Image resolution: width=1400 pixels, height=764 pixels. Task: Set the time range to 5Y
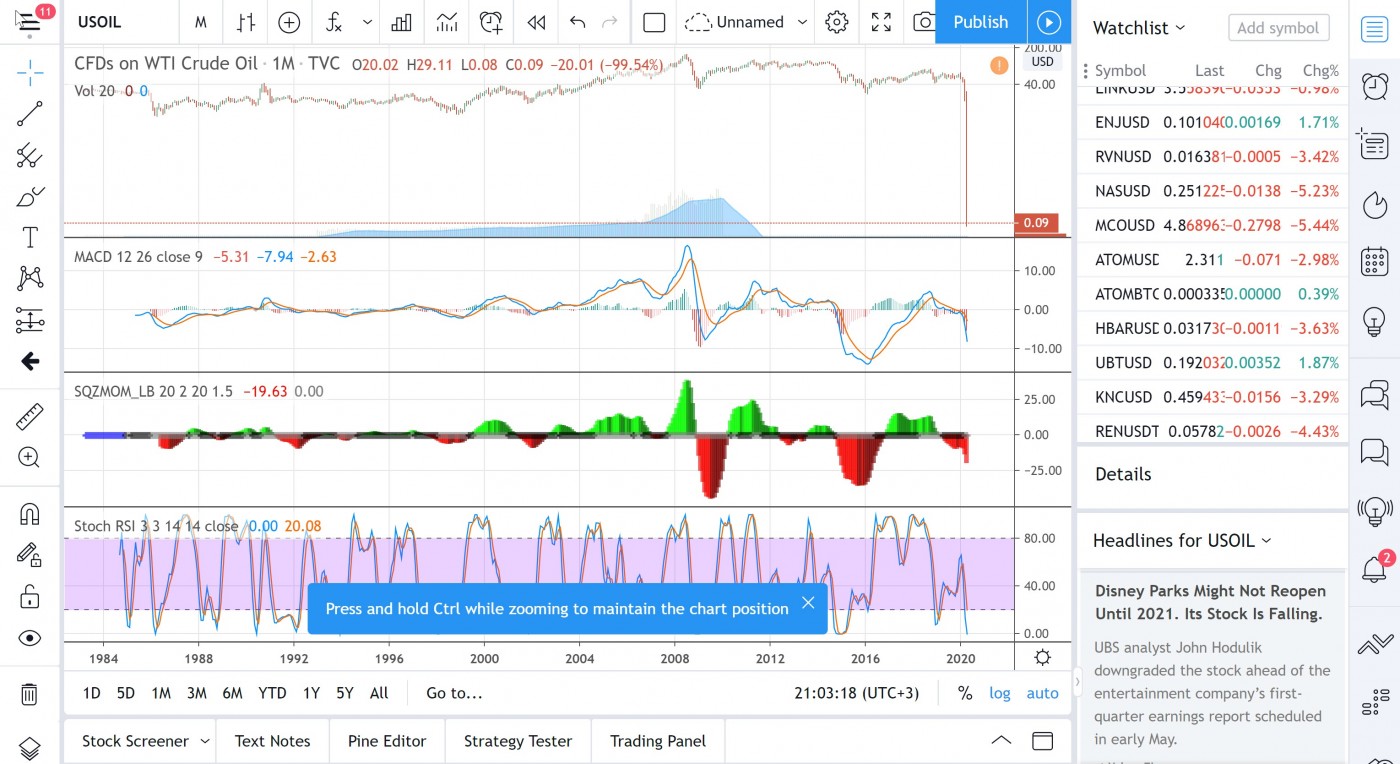pyautogui.click(x=344, y=693)
